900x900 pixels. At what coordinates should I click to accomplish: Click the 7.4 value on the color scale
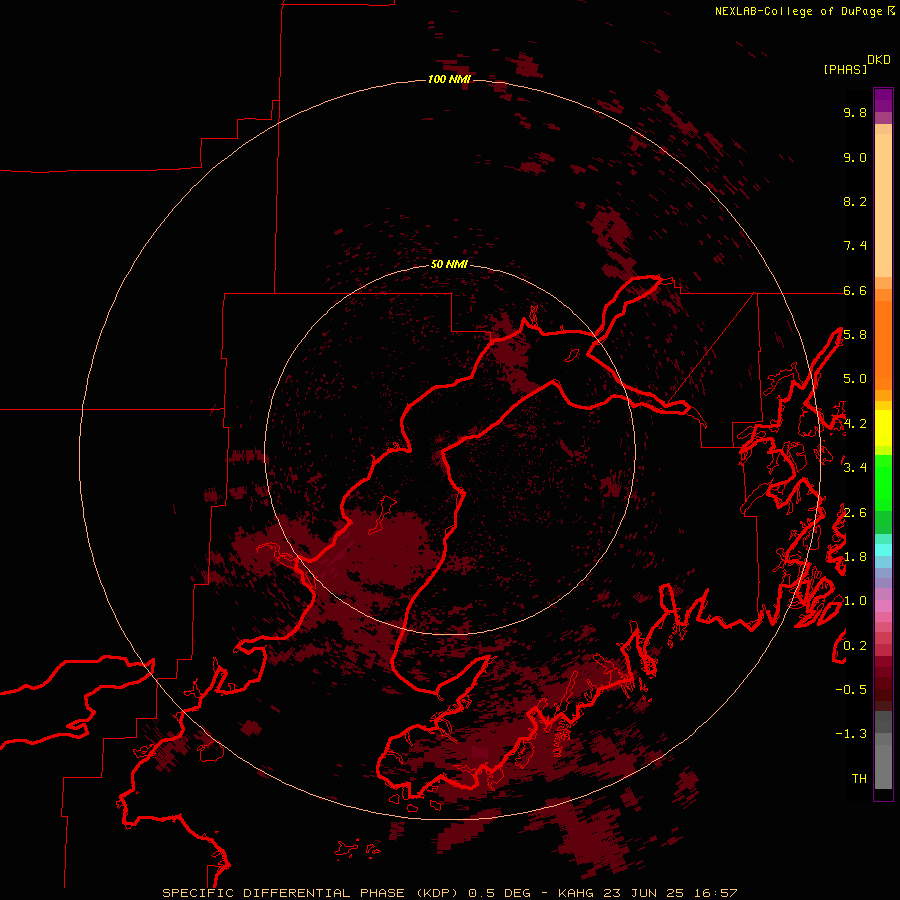855,246
